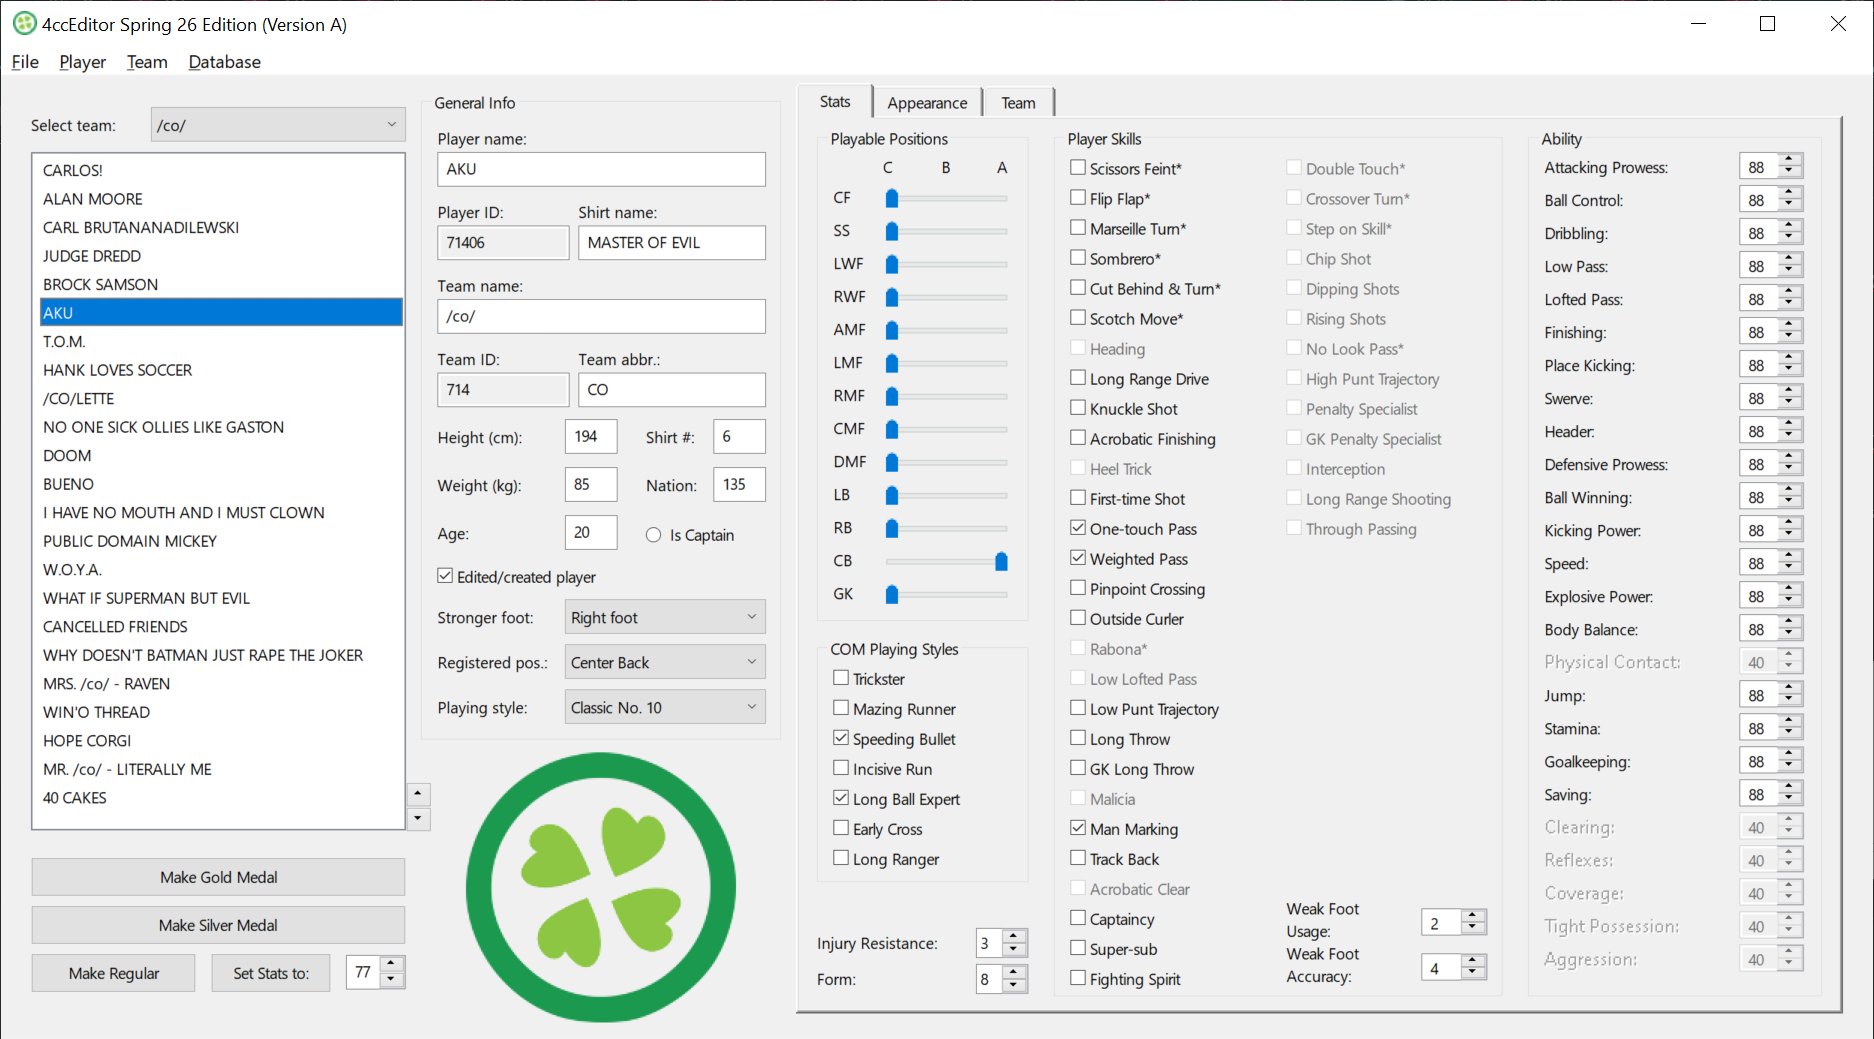Image resolution: width=1874 pixels, height=1039 pixels.
Task: Open the Select team dropdown
Action: coord(278,125)
